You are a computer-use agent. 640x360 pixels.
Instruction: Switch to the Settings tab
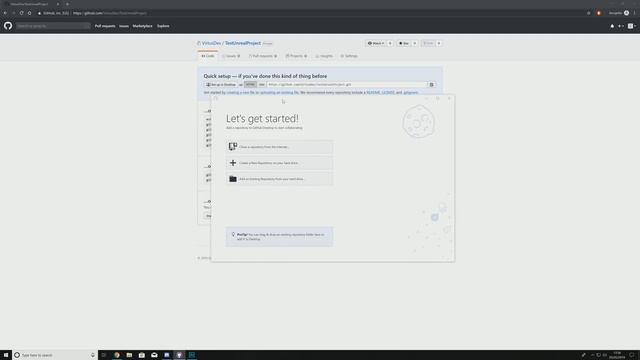click(x=349, y=56)
